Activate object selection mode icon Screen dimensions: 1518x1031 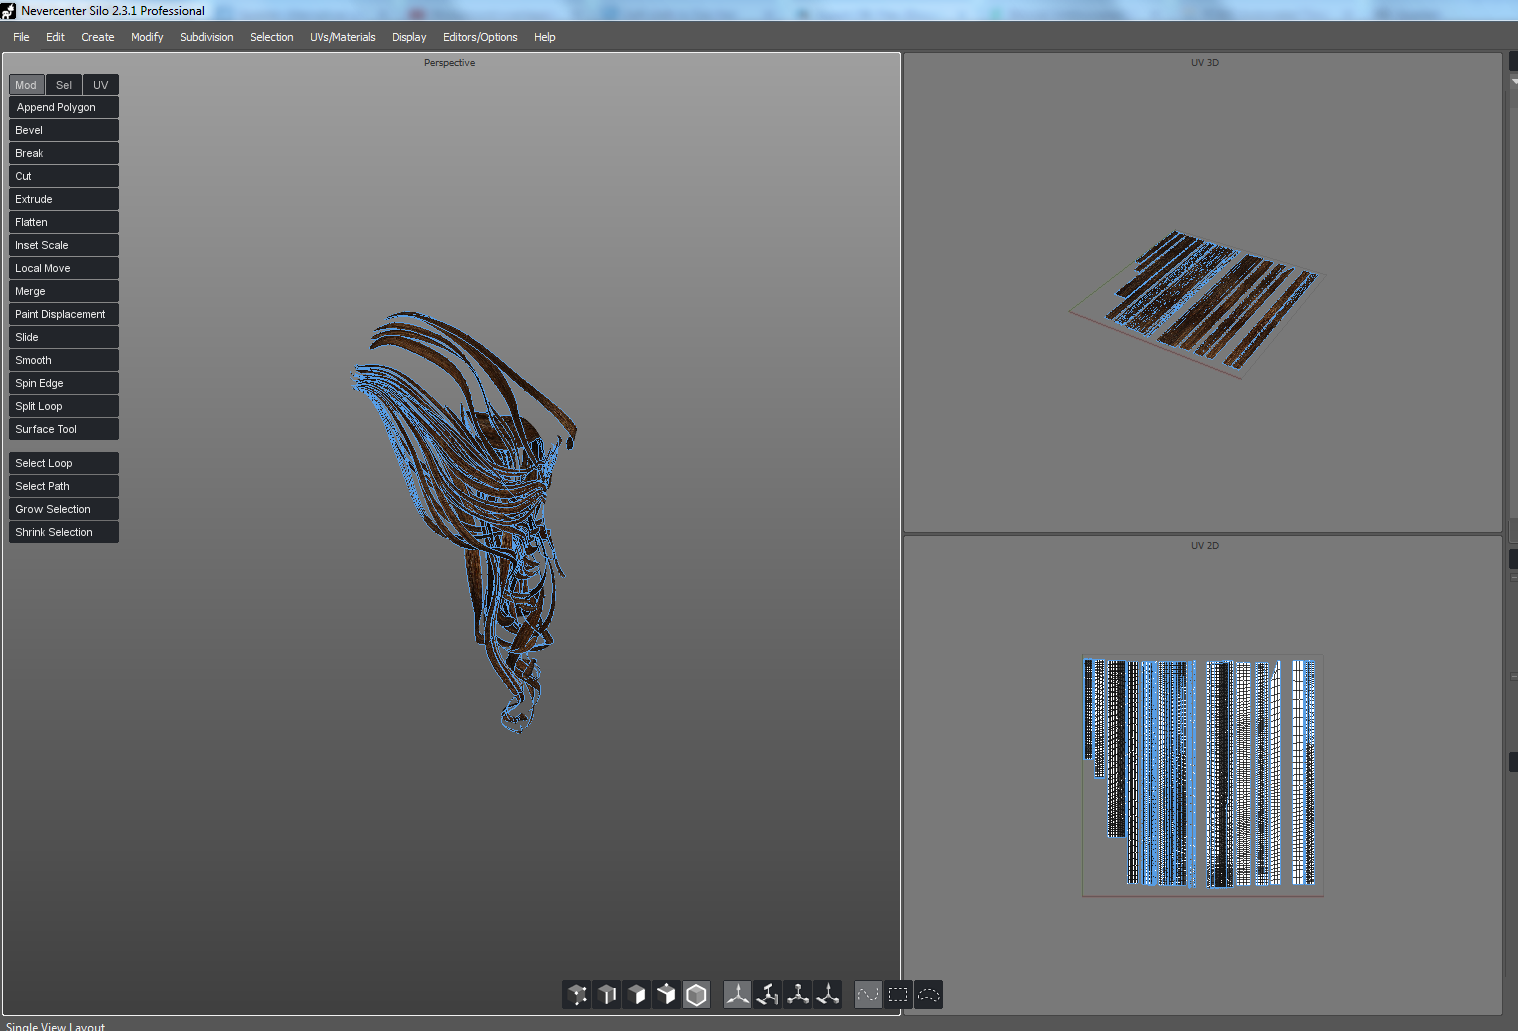(x=697, y=995)
